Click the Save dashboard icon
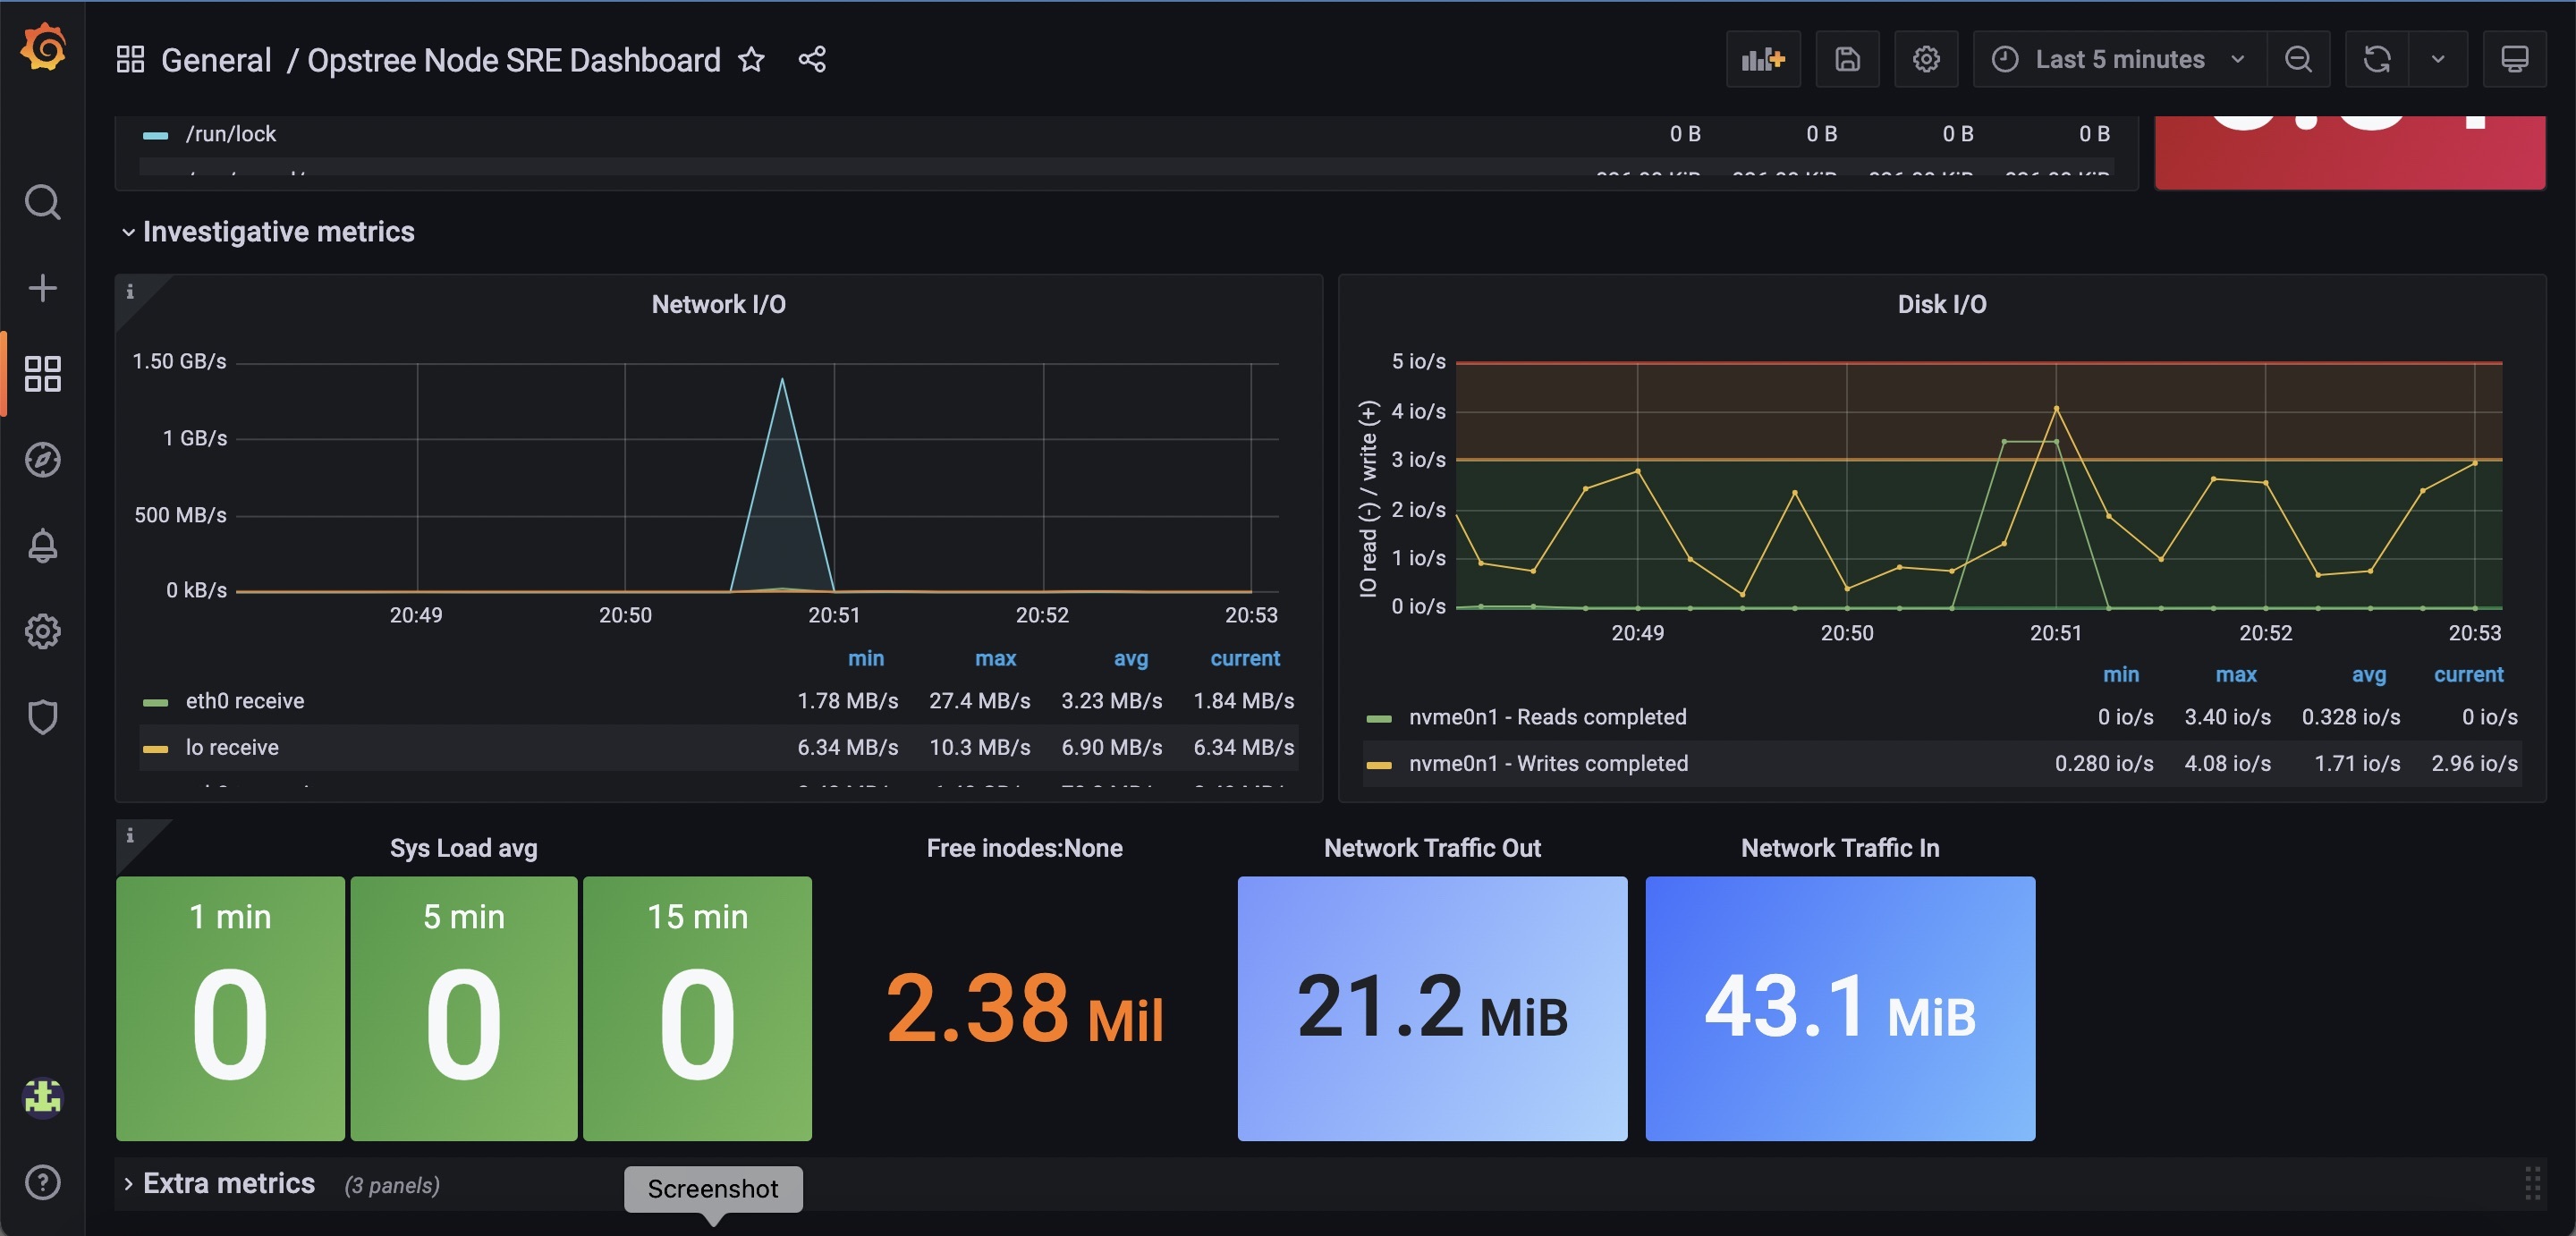Viewport: 2576px width, 1236px height. [x=1847, y=60]
